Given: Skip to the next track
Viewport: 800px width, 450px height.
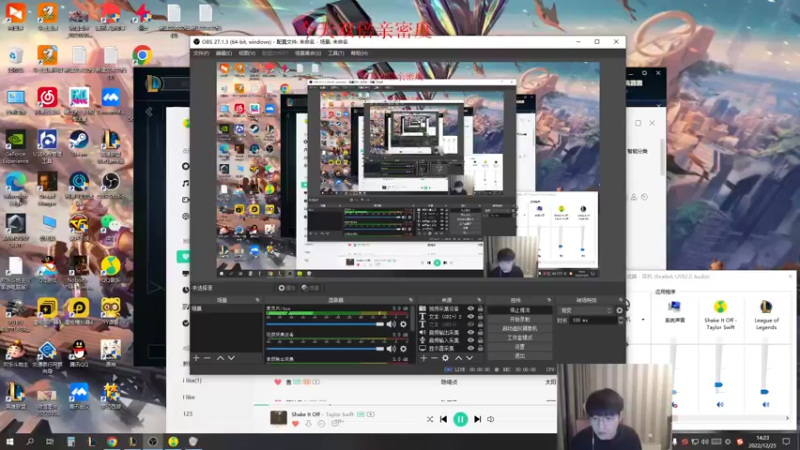Looking at the screenshot, I should (x=478, y=419).
